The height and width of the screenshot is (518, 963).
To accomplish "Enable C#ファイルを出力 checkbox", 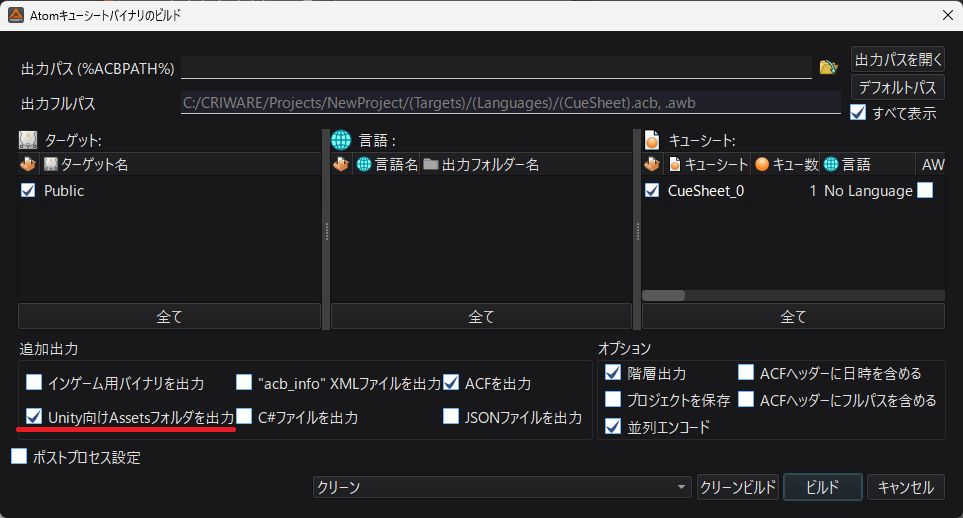I will (244, 417).
